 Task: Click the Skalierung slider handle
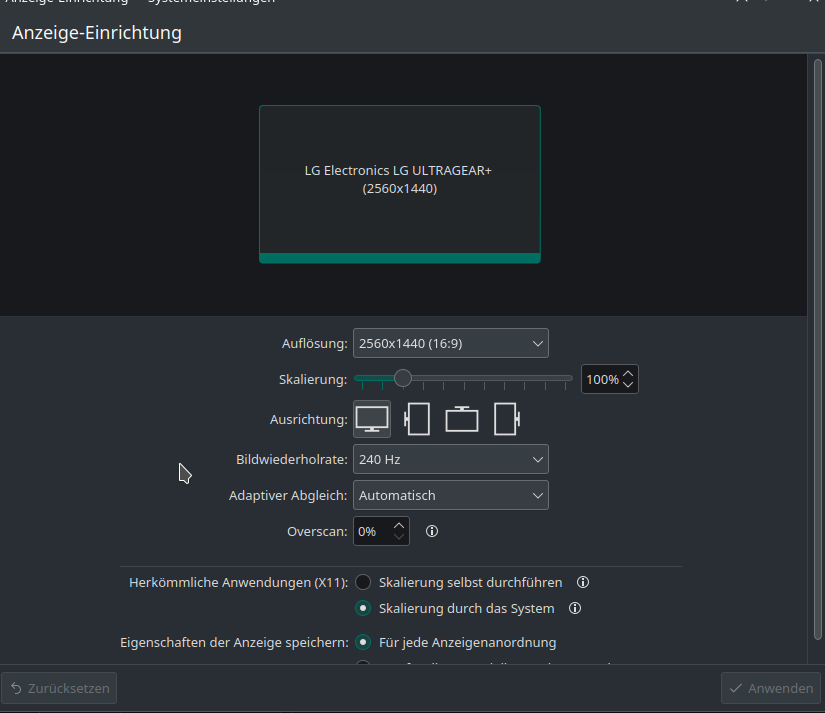pyautogui.click(x=403, y=378)
